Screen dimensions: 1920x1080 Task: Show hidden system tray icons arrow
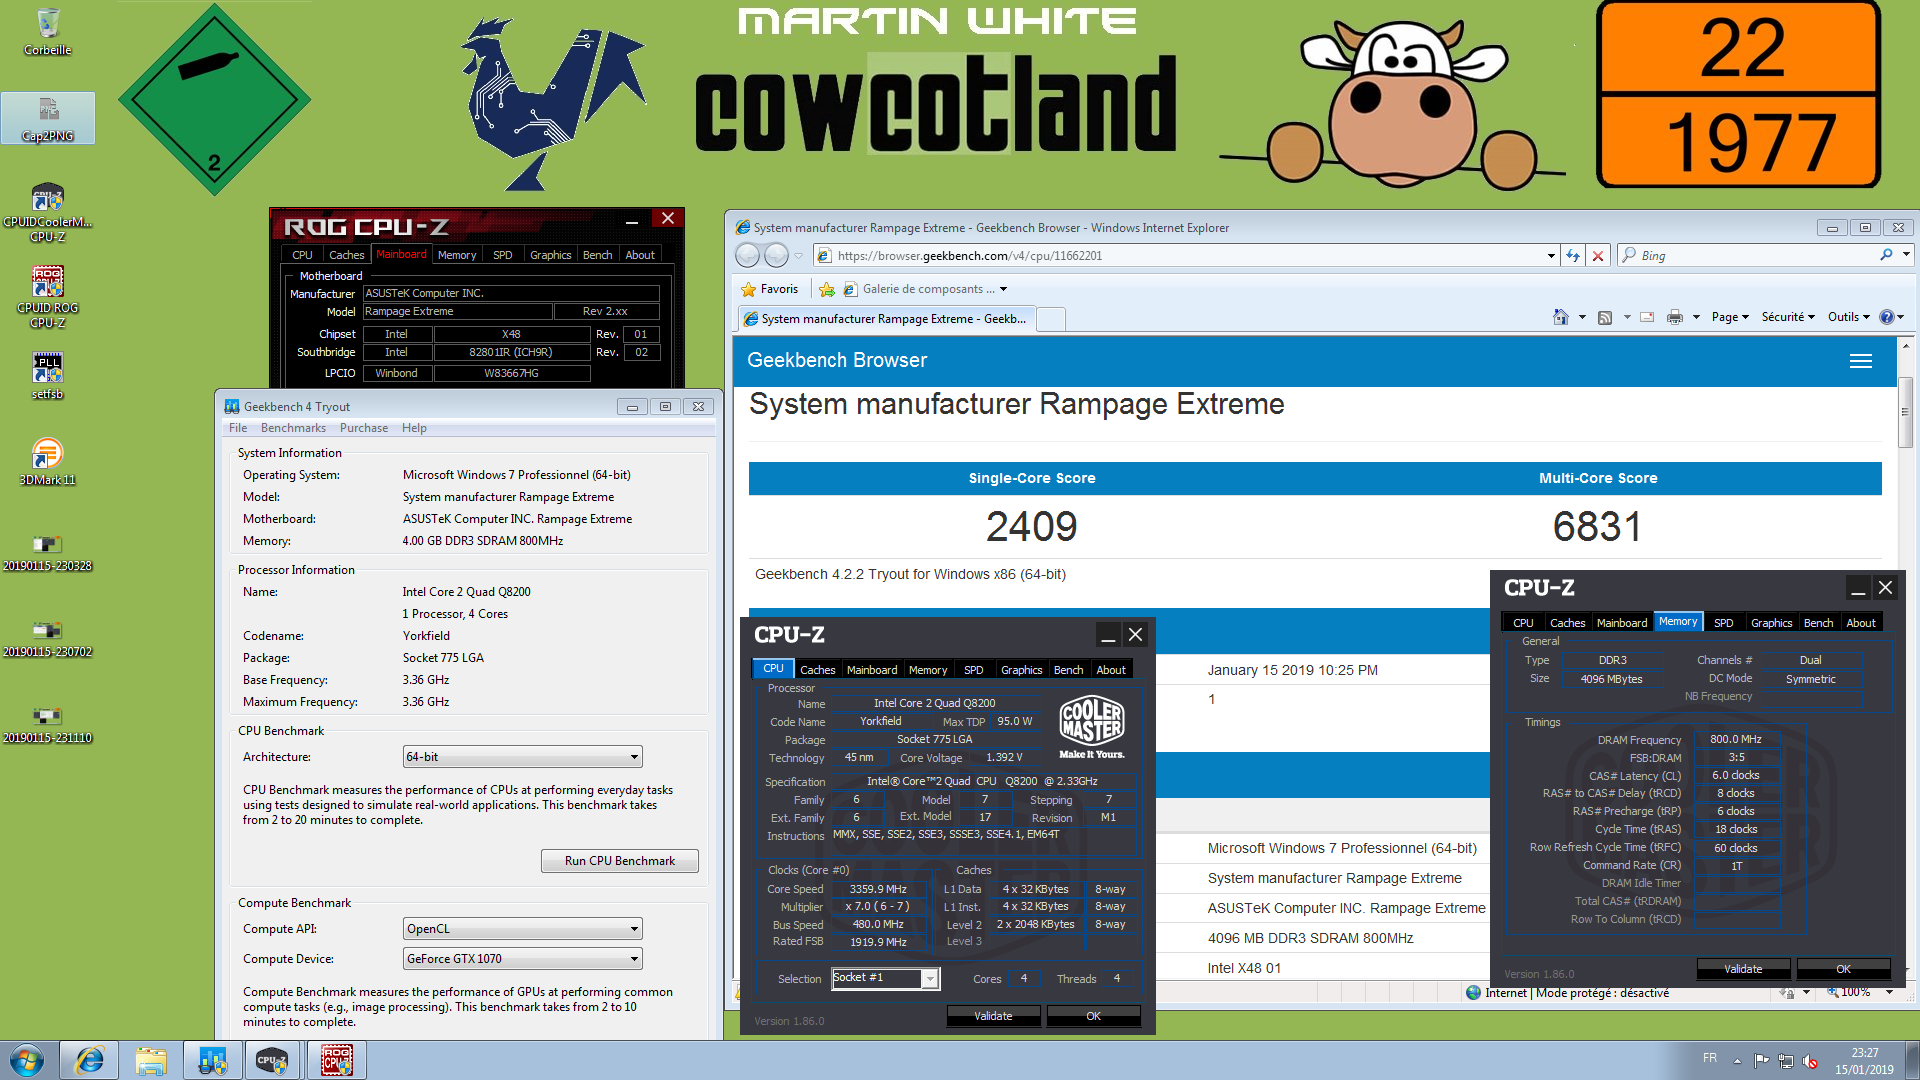(1737, 1060)
